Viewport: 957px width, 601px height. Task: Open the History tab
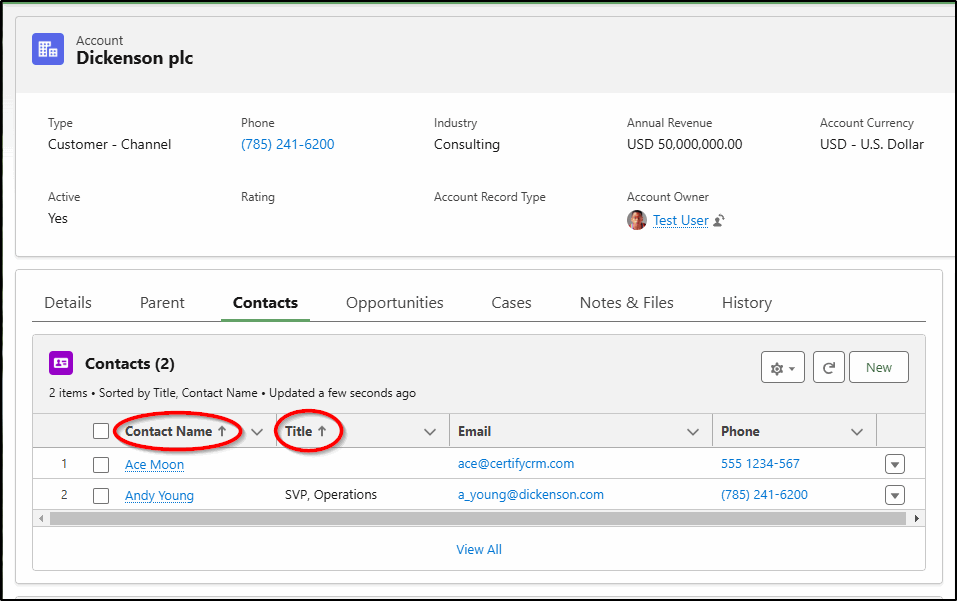747,303
